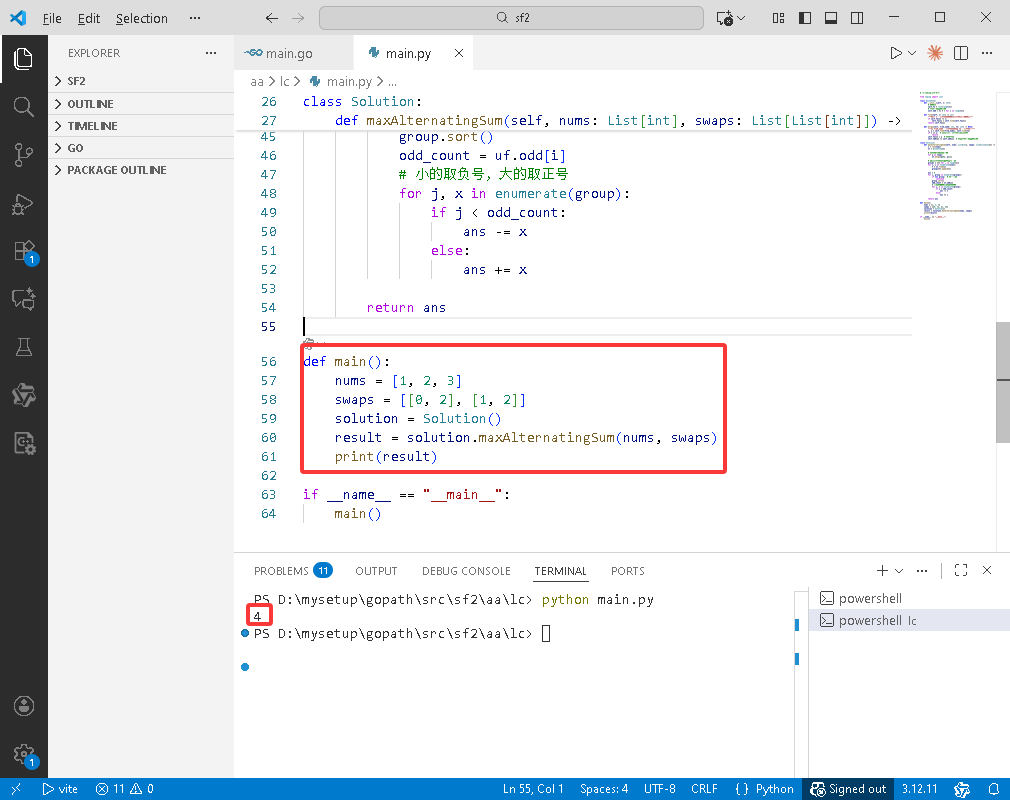
Task: Open Explorer views and more actions
Action: (x=211, y=53)
